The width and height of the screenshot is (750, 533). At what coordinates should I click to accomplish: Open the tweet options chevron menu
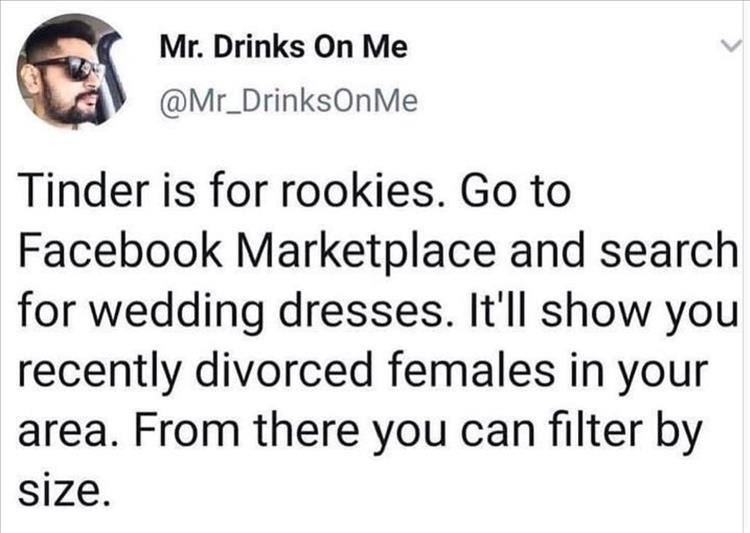pos(731,46)
